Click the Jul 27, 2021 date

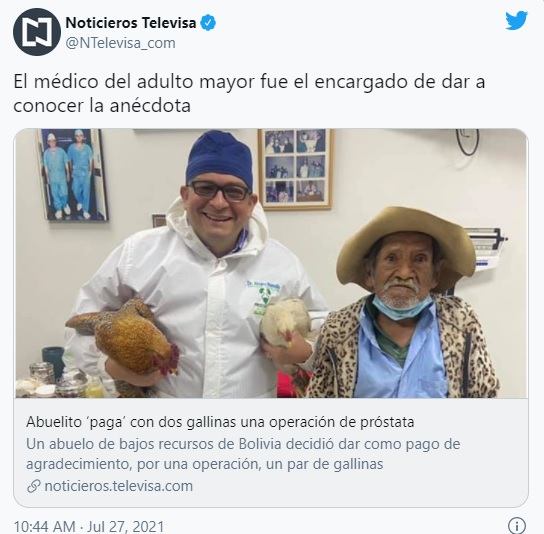pyautogui.click(x=125, y=526)
